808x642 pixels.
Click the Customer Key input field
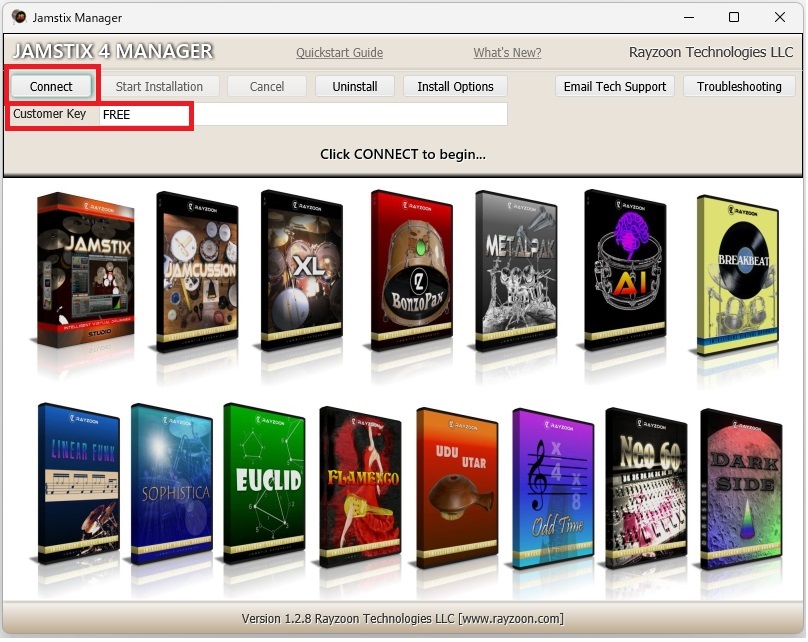[300, 115]
